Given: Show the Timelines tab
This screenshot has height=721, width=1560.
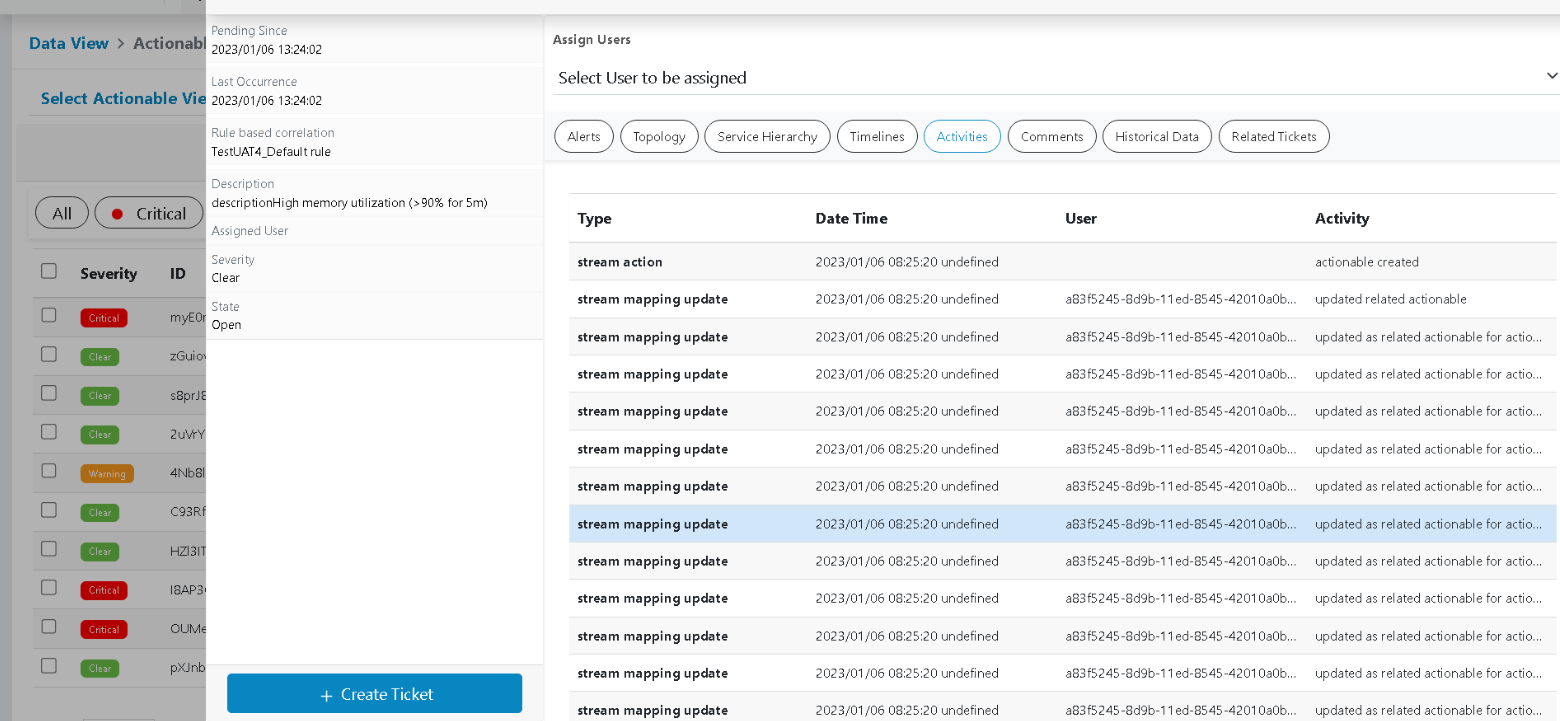Looking at the screenshot, I should [x=877, y=137].
